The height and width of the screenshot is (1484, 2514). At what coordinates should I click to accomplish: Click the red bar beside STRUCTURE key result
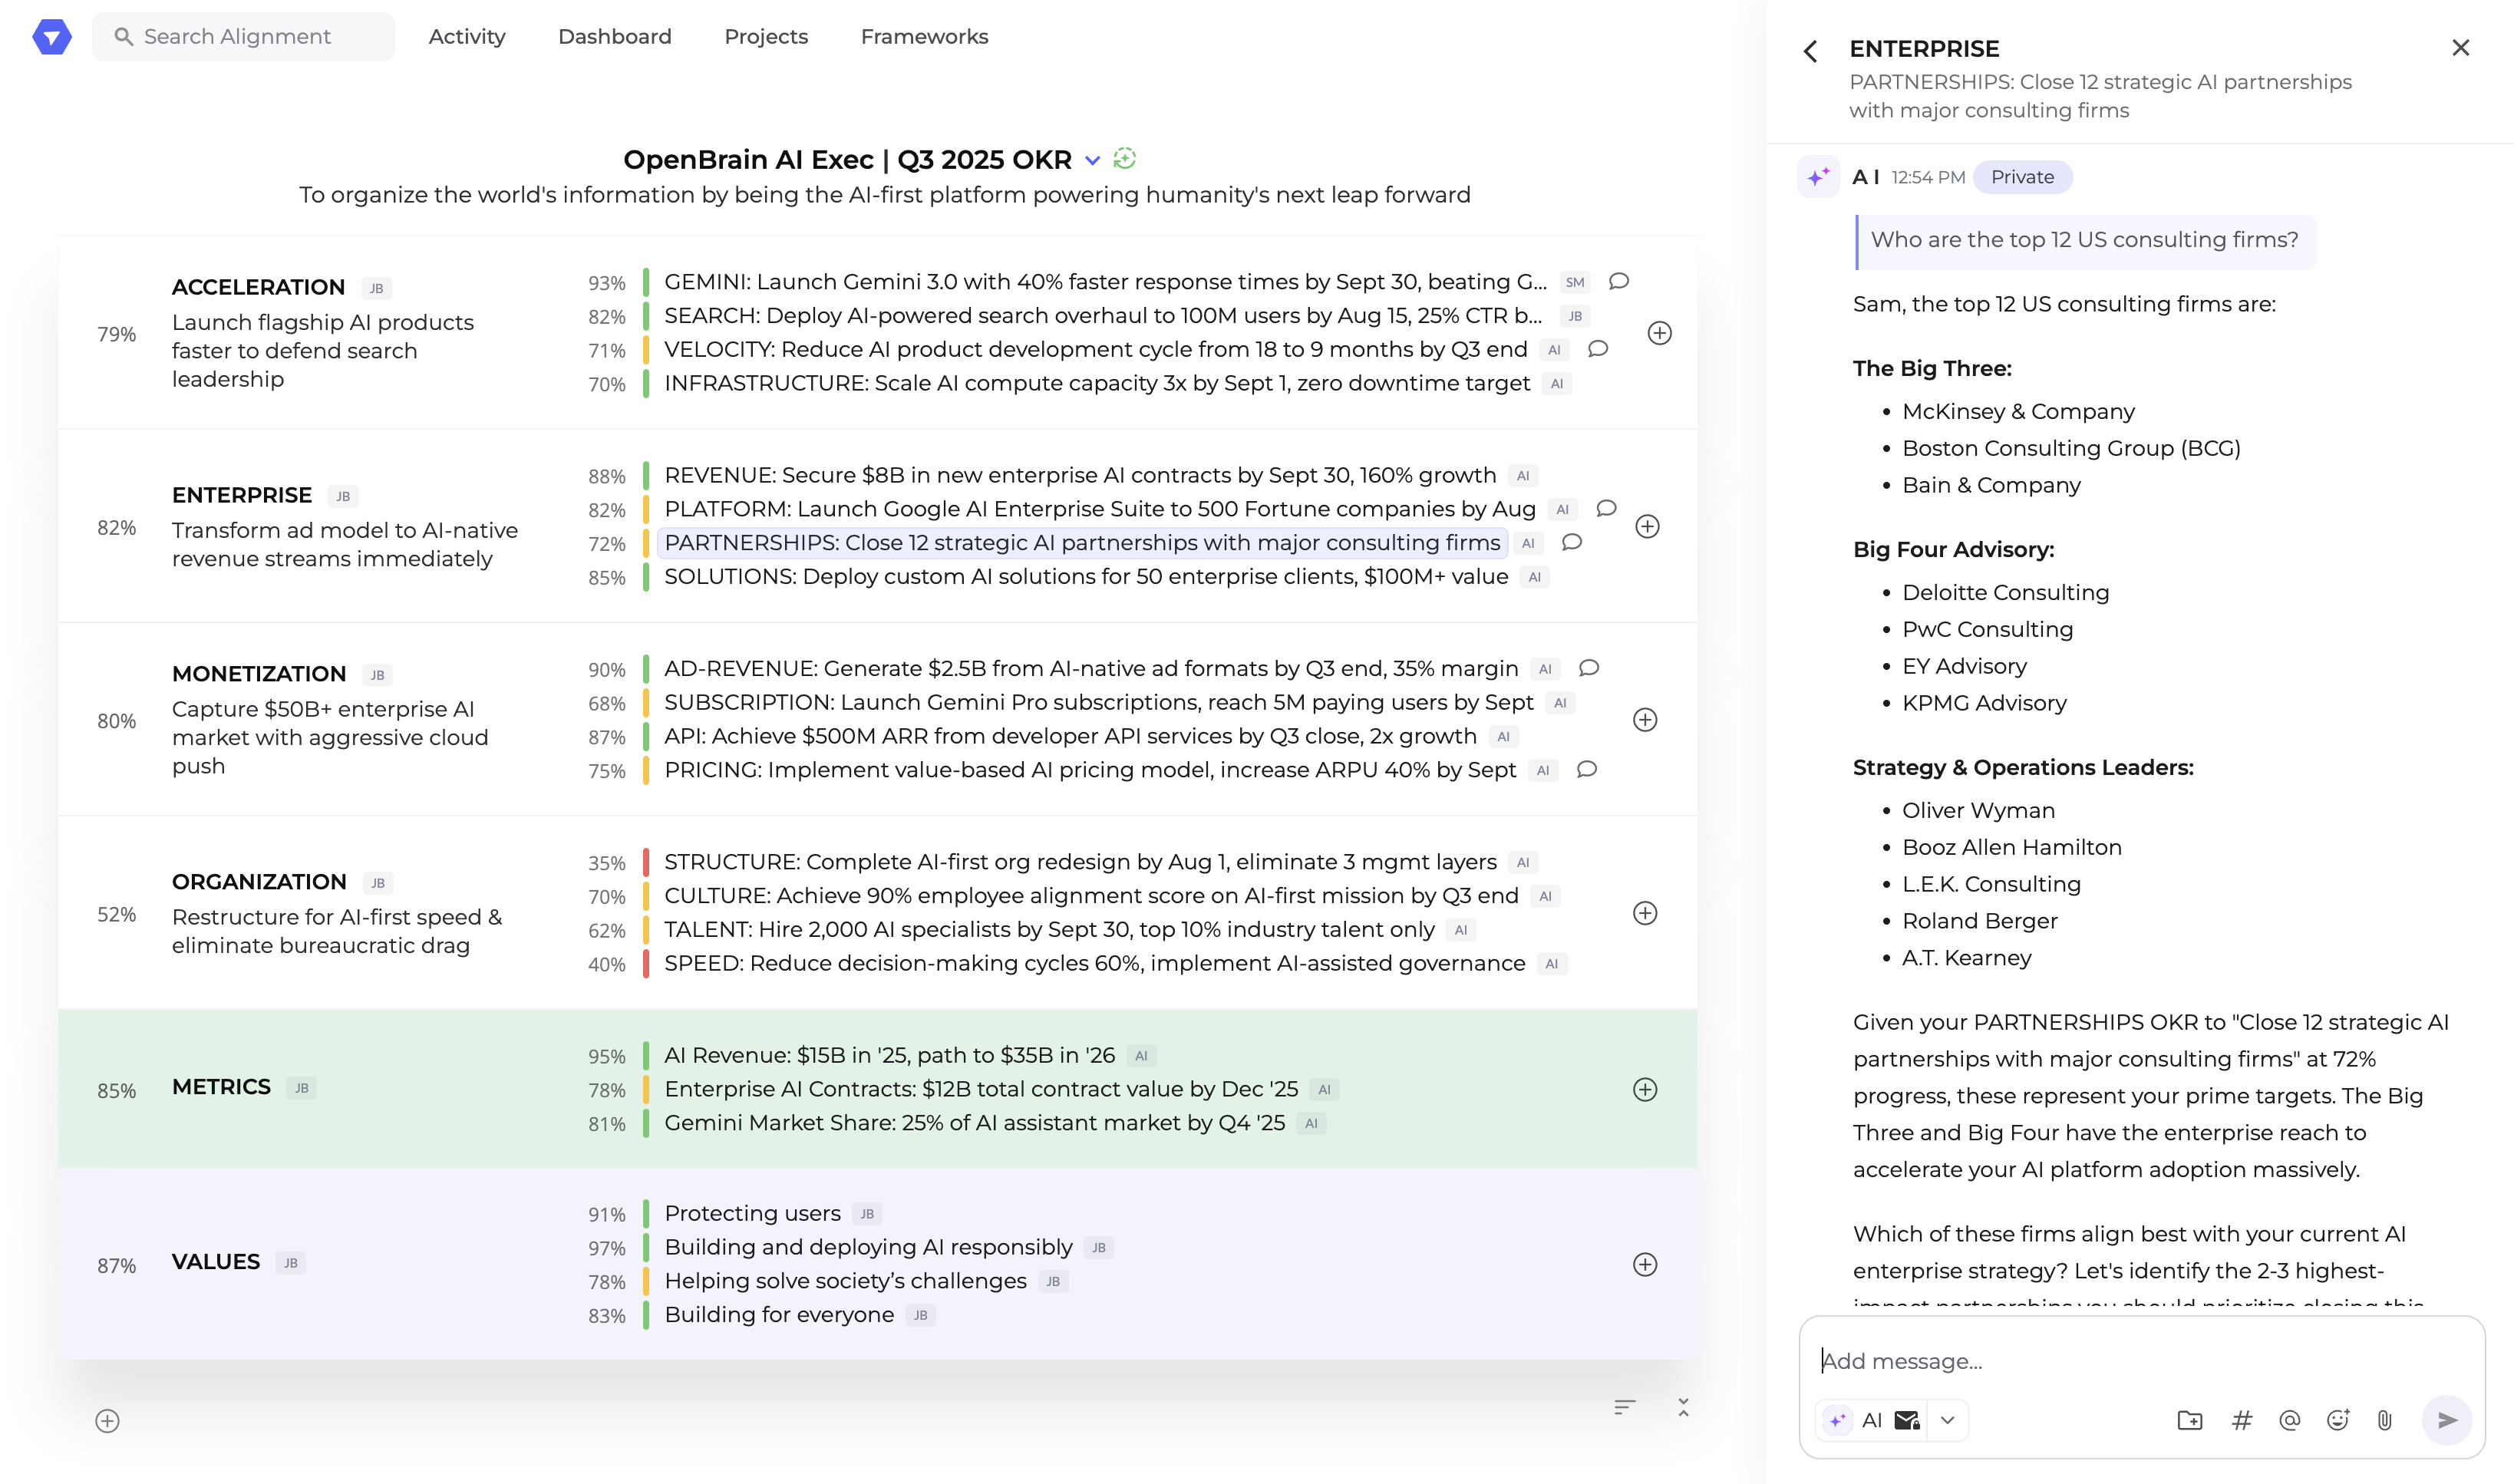click(x=646, y=862)
